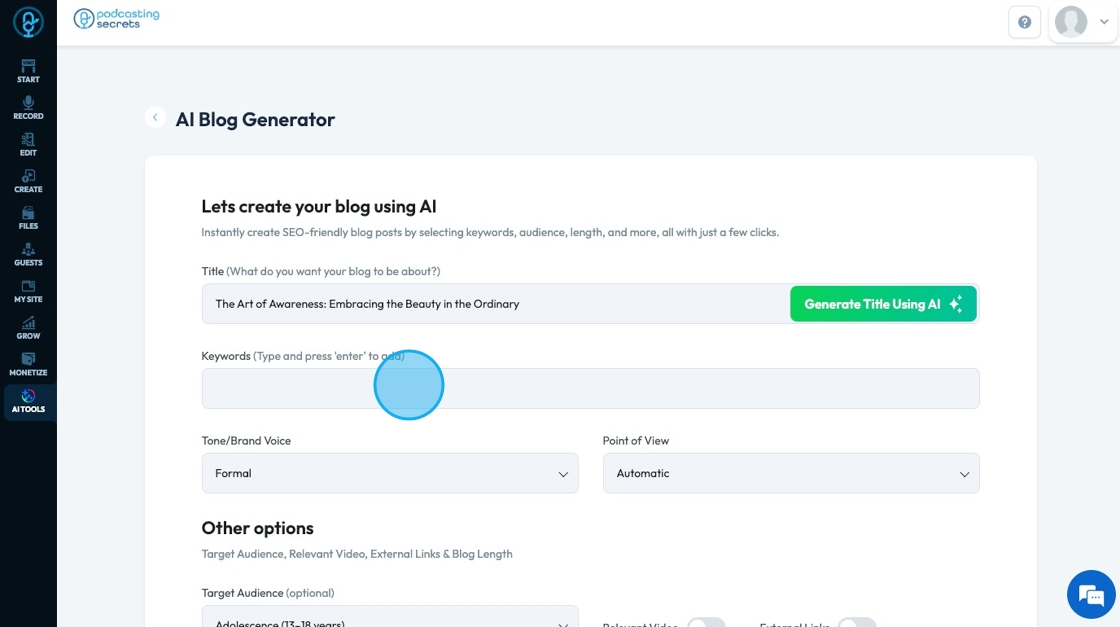Image resolution: width=1120 pixels, height=627 pixels.
Task: Open the Start section in sidebar
Action: (x=28, y=70)
